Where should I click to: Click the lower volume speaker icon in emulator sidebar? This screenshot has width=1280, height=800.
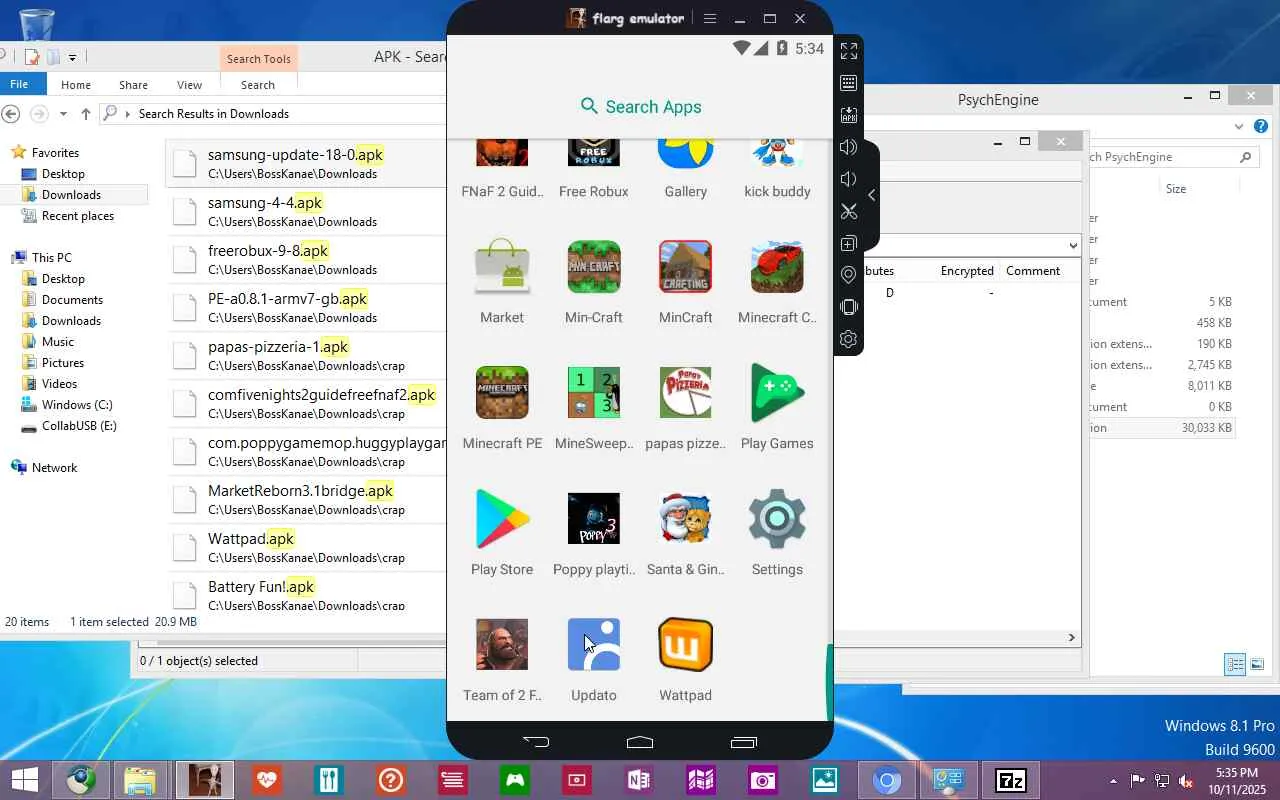(849, 179)
